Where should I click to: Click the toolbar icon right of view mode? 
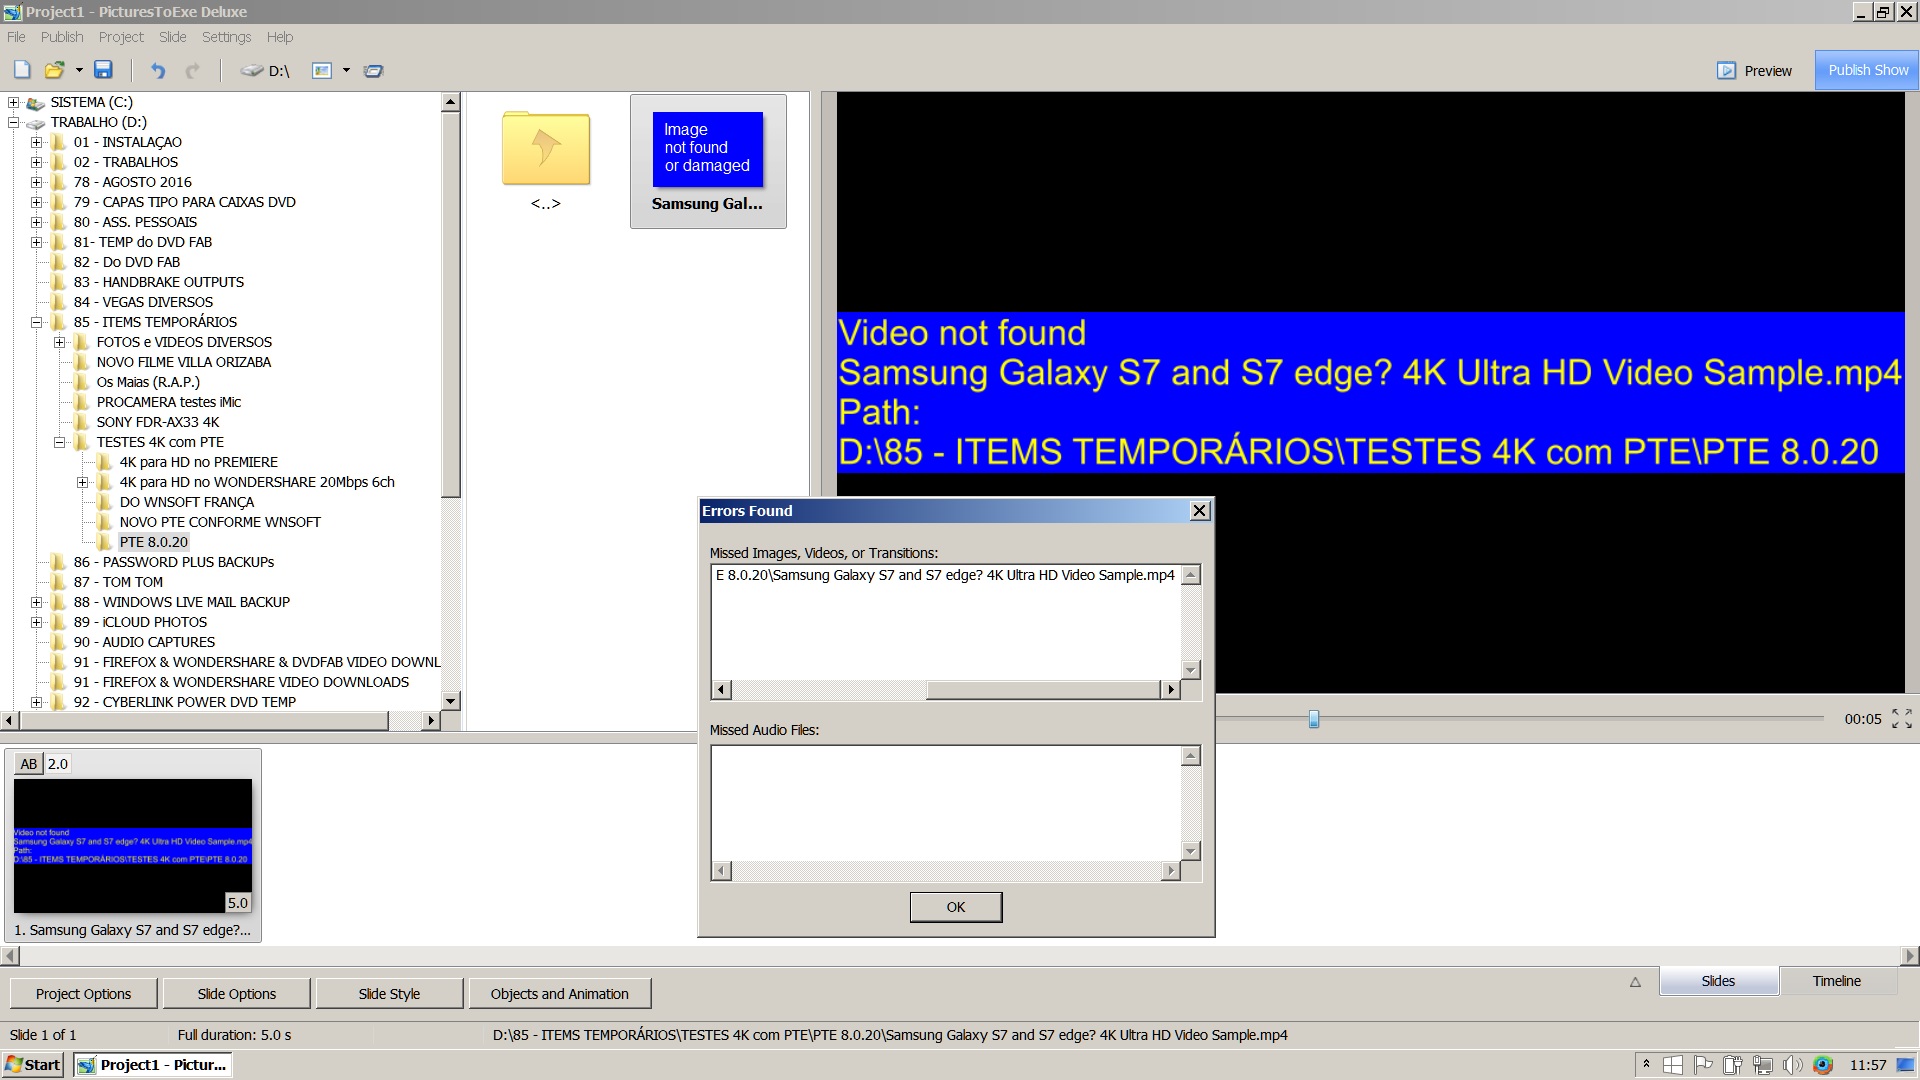[373, 71]
